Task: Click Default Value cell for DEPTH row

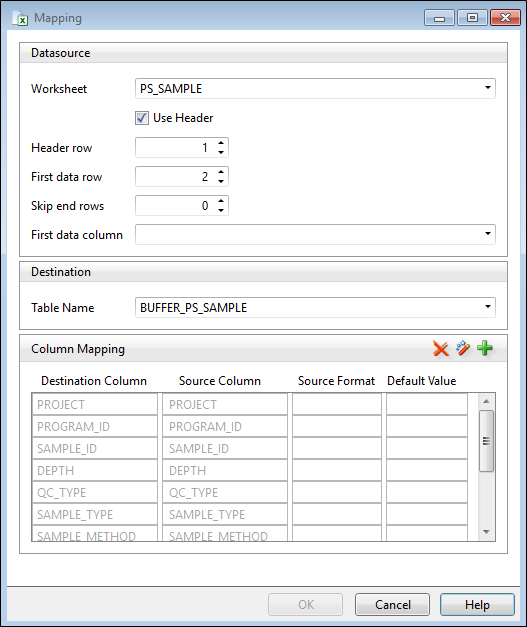Action: tap(427, 471)
